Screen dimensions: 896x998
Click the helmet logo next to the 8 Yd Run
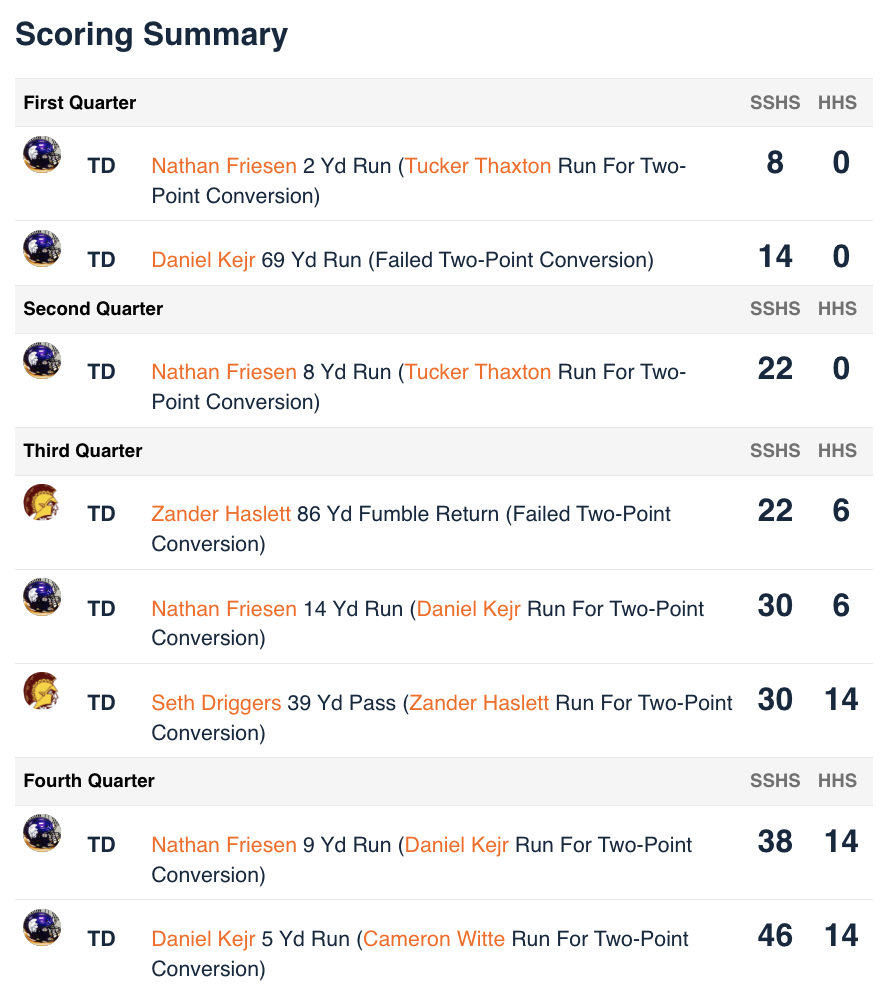[x=42, y=361]
